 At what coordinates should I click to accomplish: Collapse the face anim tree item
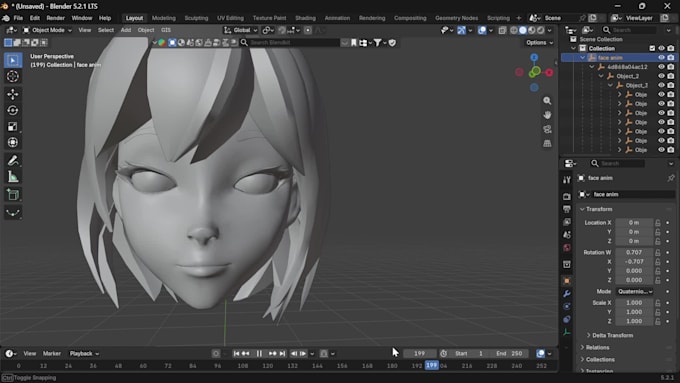click(583, 58)
